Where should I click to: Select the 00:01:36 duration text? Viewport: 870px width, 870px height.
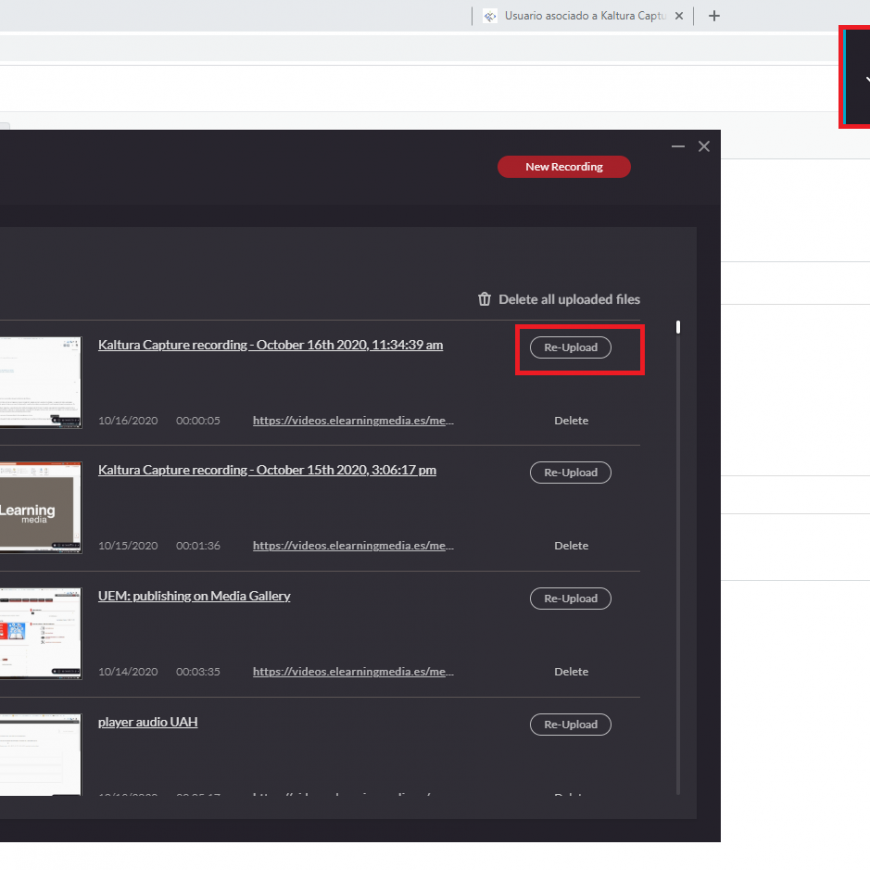click(x=198, y=546)
